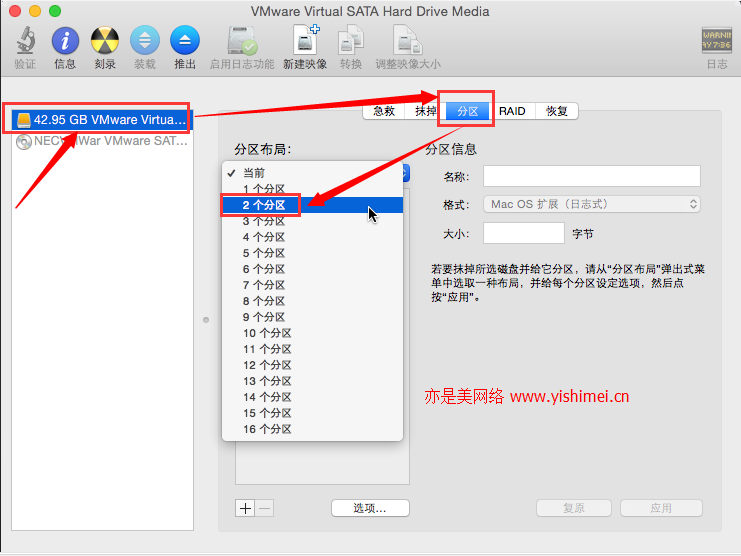The width and height of the screenshot is (741, 556).
Task: Choose 4 partitions (4 个分区)
Action: click(312, 237)
